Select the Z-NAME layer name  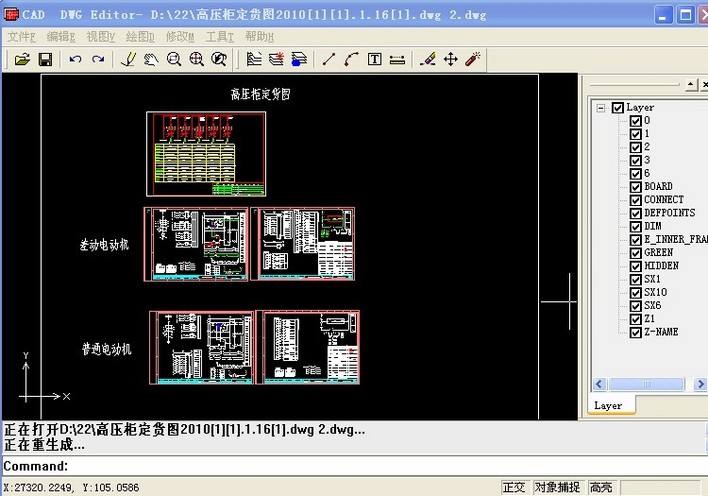[661, 332]
